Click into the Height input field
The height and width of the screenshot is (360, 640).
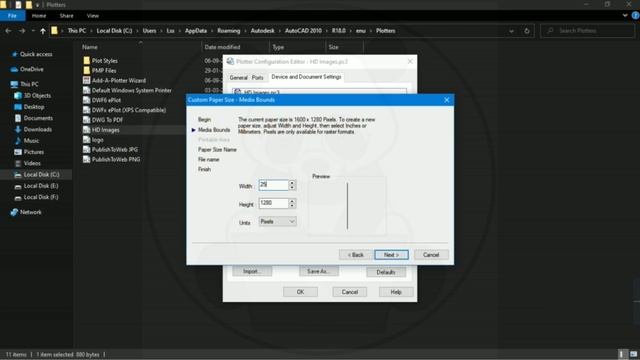point(273,203)
